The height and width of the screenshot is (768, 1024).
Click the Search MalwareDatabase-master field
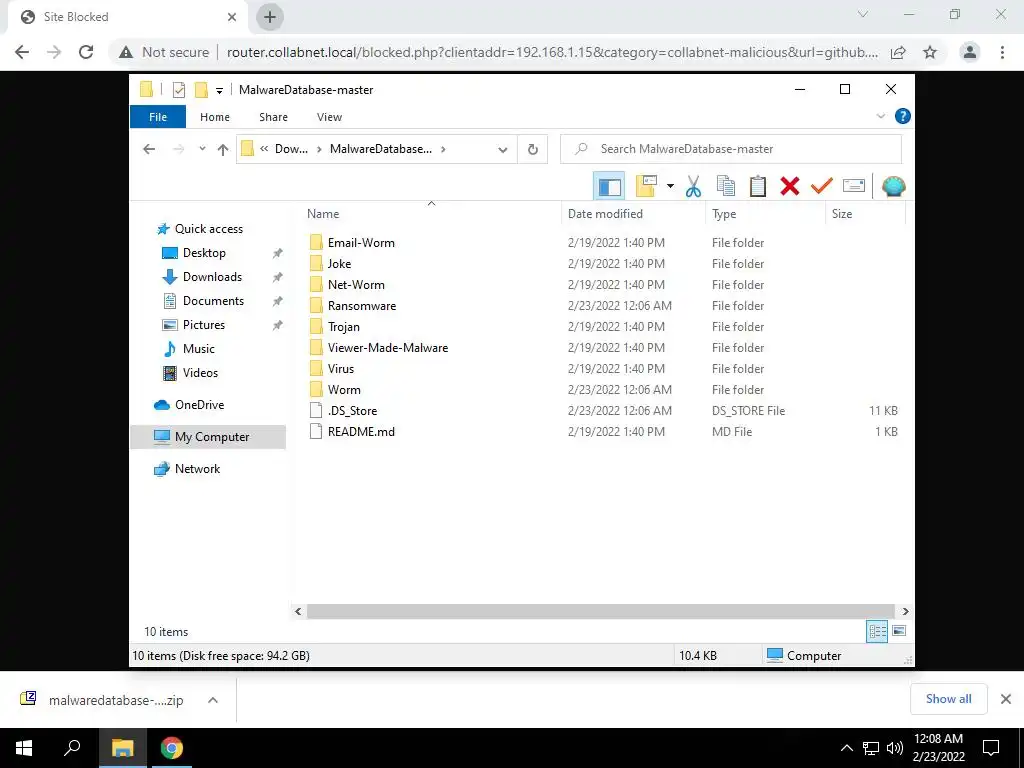point(731,149)
